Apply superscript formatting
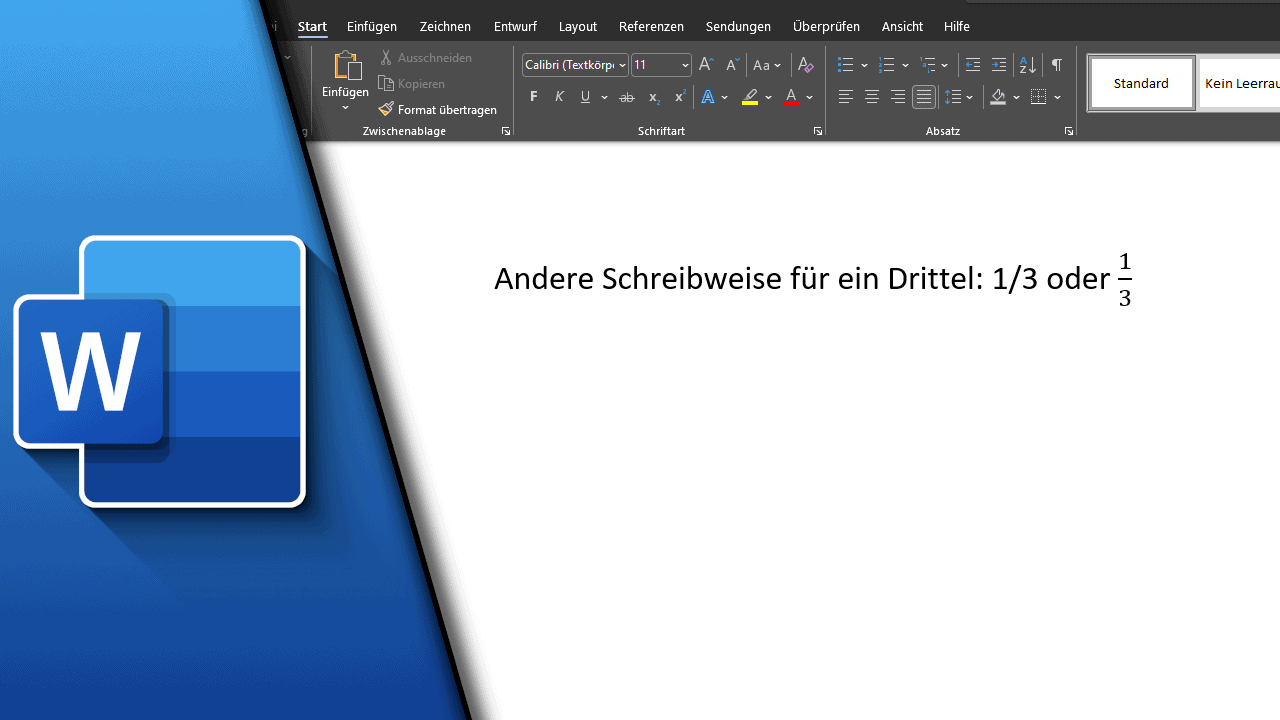1280x720 pixels. tap(678, 97)
